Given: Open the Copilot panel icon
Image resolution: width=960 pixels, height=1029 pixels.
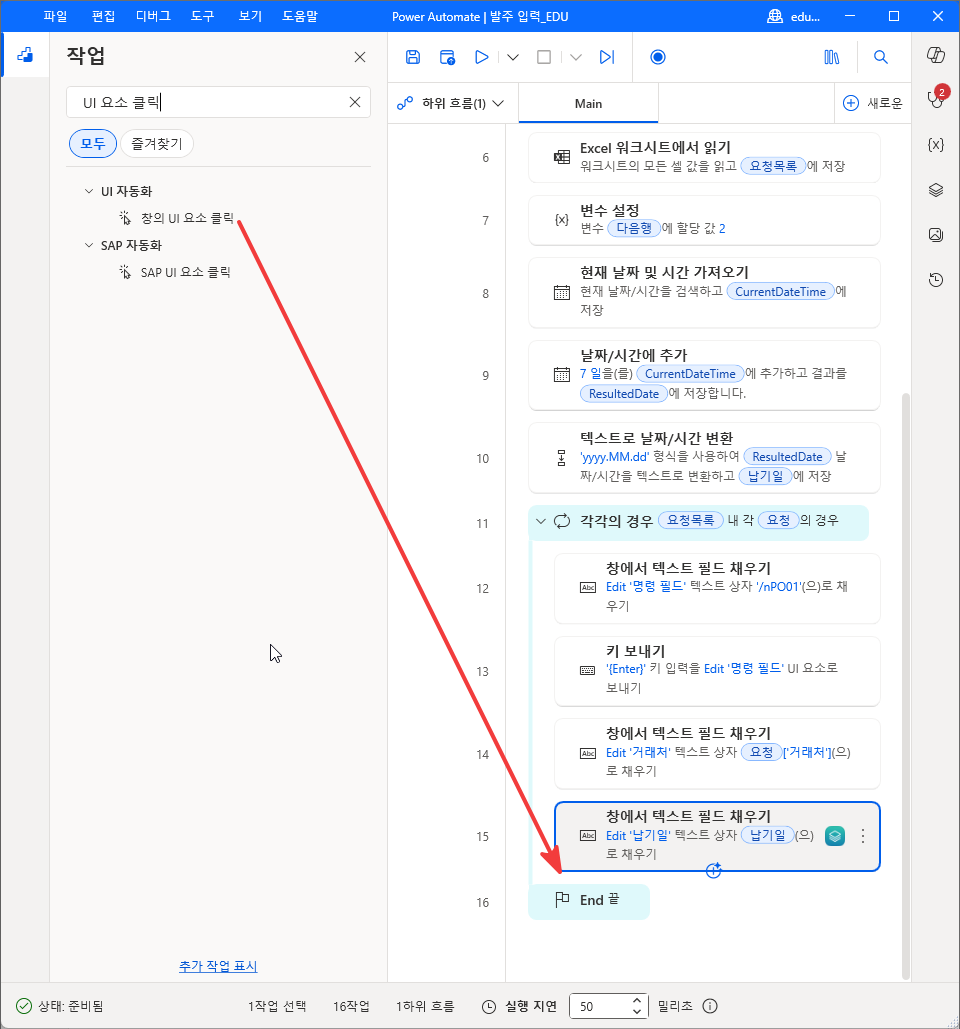Looking at the screenshot, I should pos(936,55).
